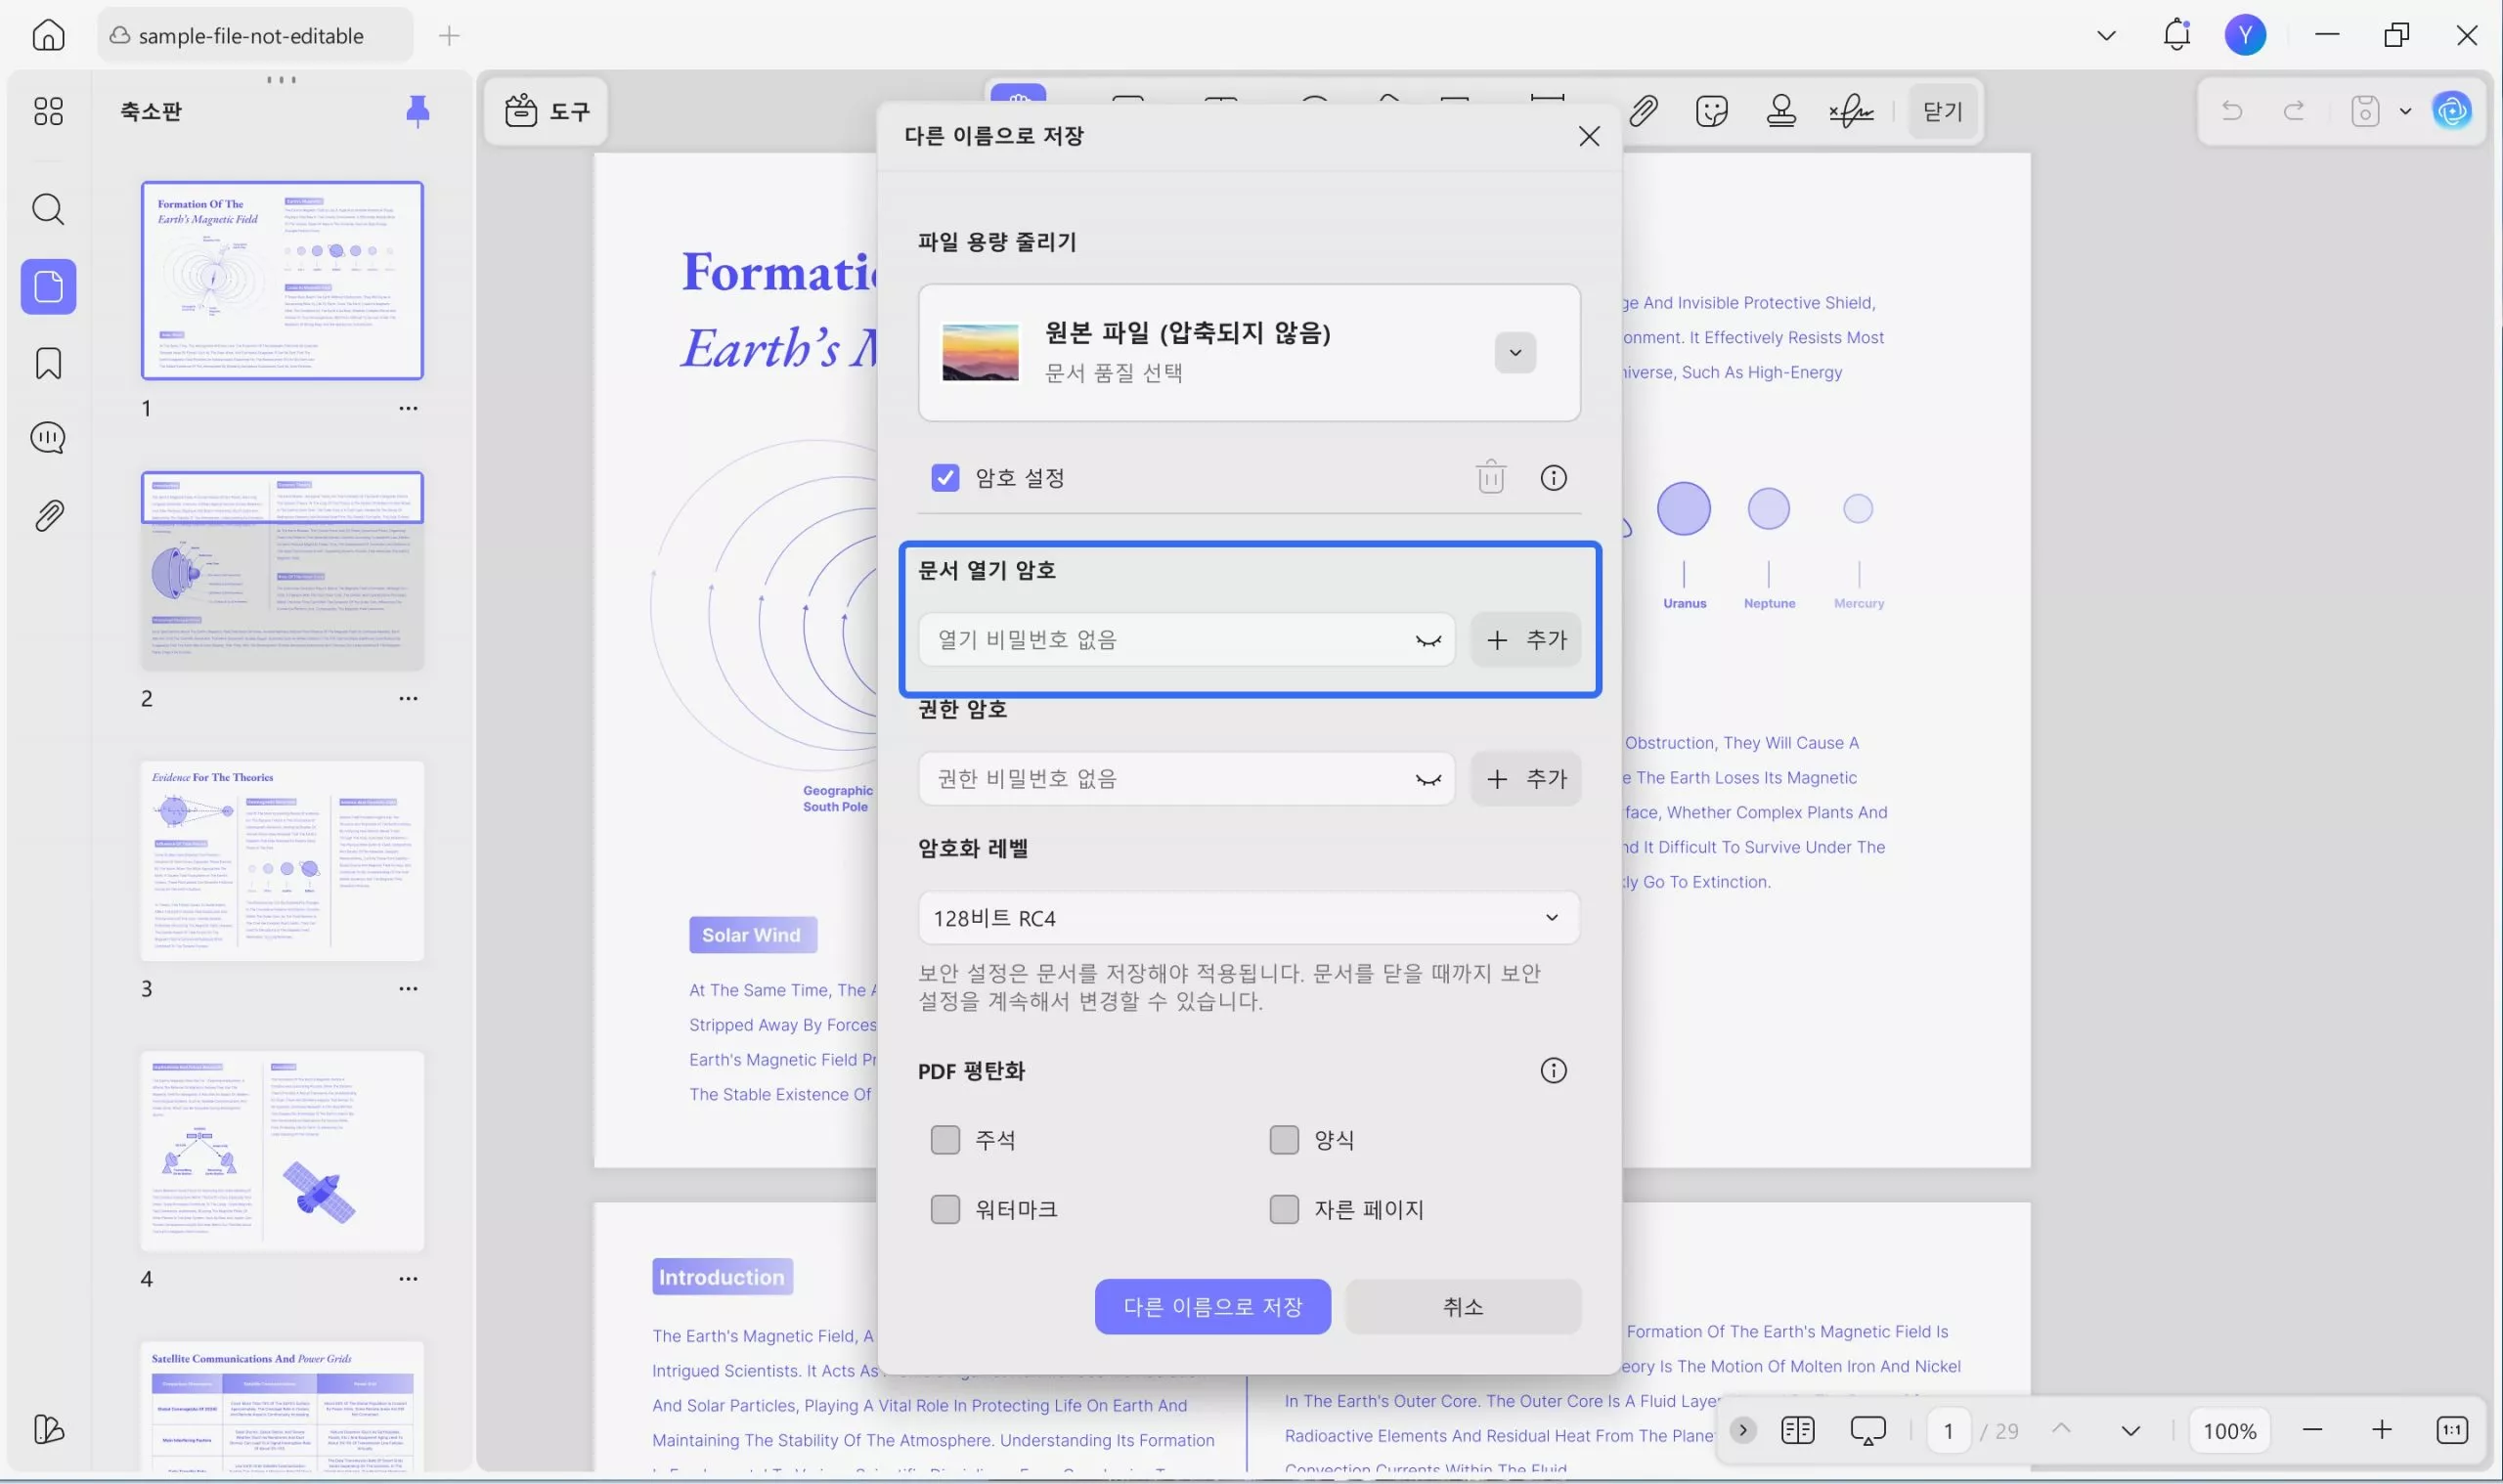Check the 주석 flatten option
This screenshot has height=1484, width=2503.
click(x=944, y=1140)
